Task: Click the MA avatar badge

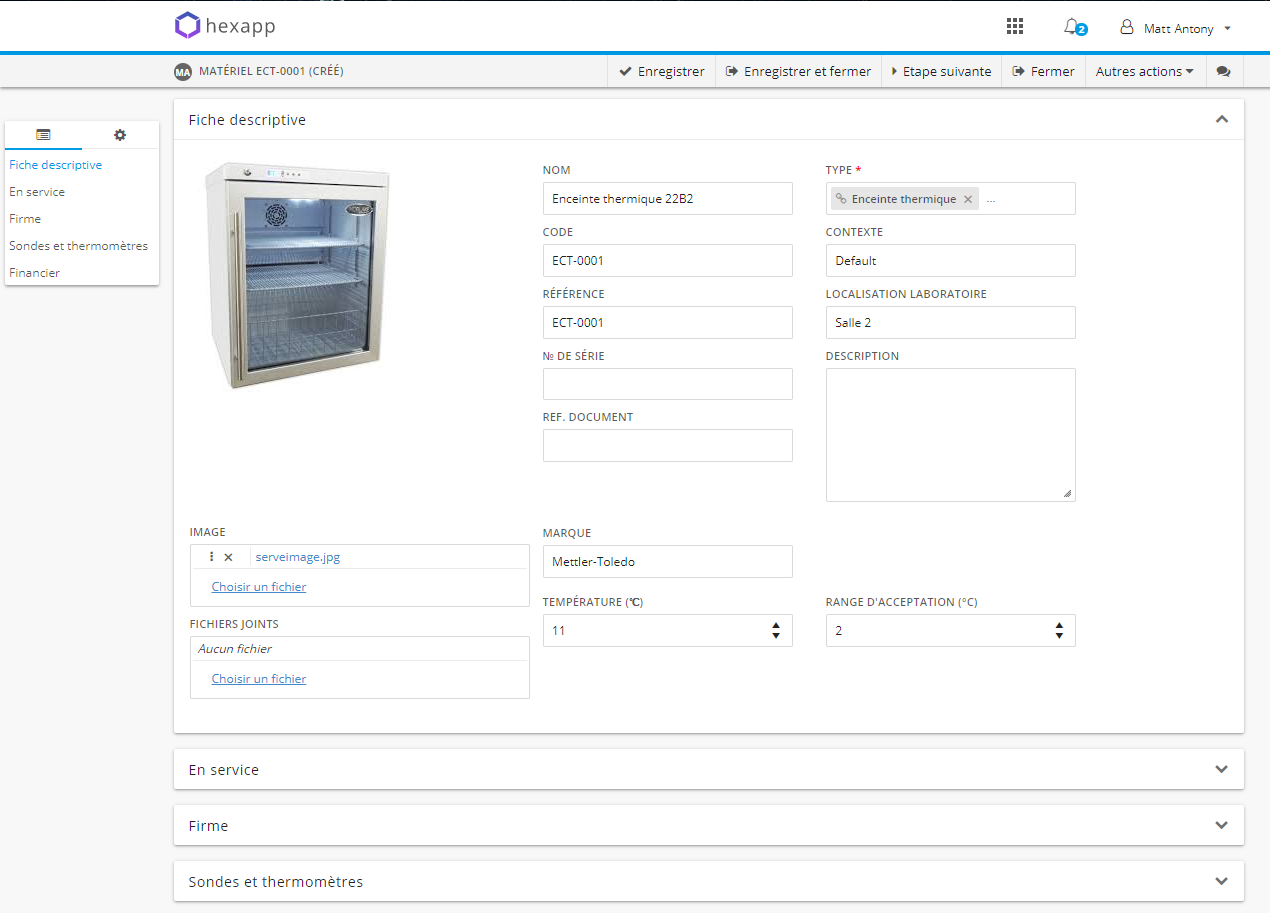Action: [x=182, y=72]
